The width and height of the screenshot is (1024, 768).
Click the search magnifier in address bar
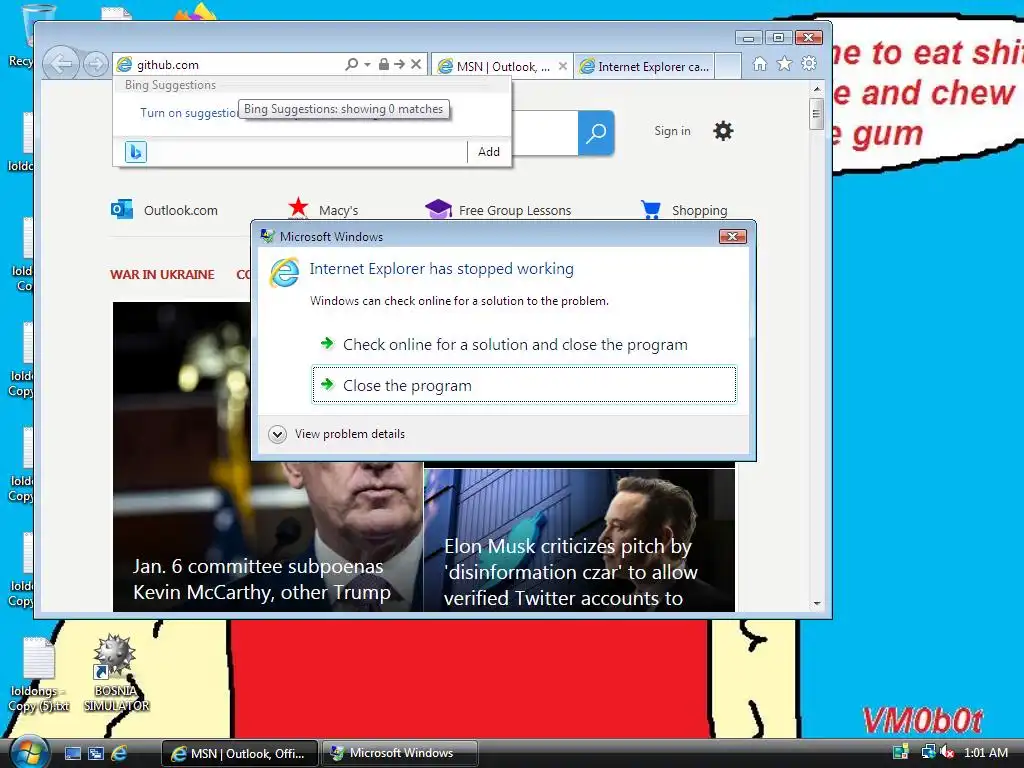click(x=351, y=64)
